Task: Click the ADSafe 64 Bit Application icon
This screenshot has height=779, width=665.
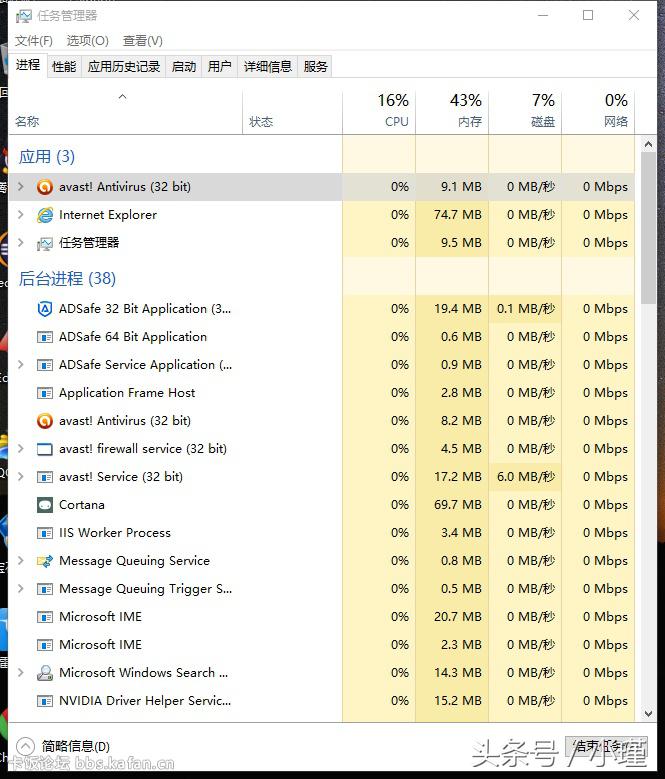Action: click(x=45, y=337)
